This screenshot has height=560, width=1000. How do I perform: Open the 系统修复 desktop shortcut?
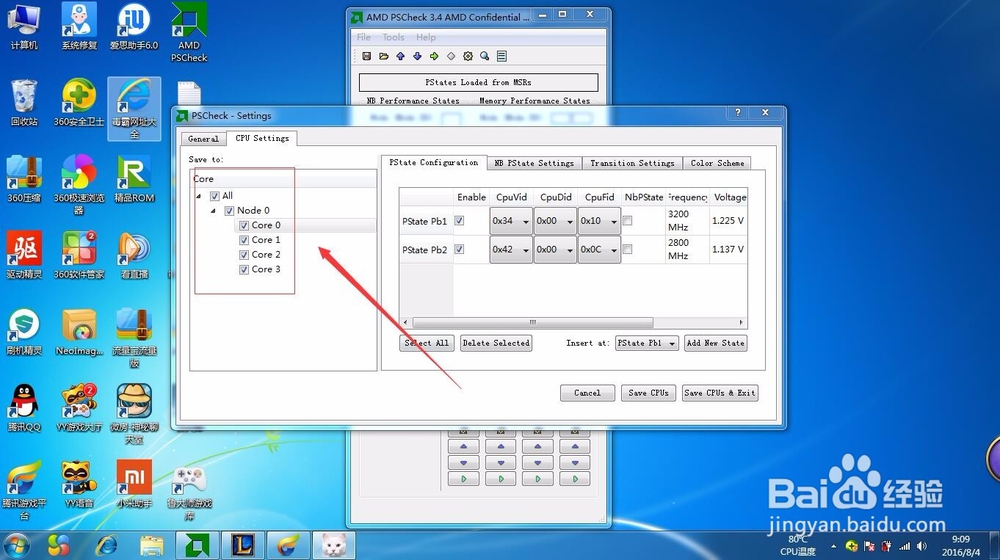79,27
